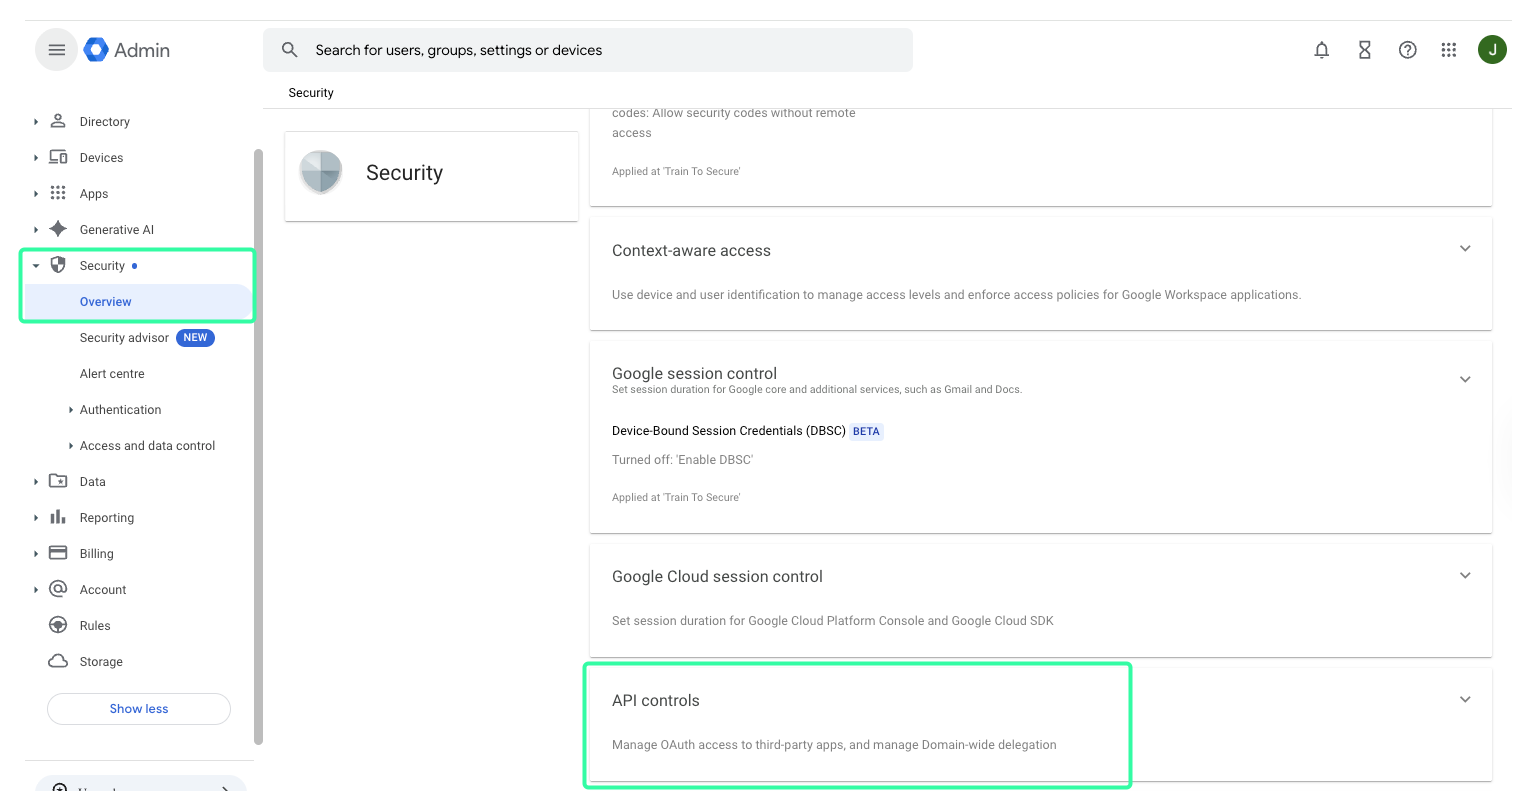The width and height of the screenshot is (1532, 811).
Task: Open the help question mark icon
Action: (1407, 50)
